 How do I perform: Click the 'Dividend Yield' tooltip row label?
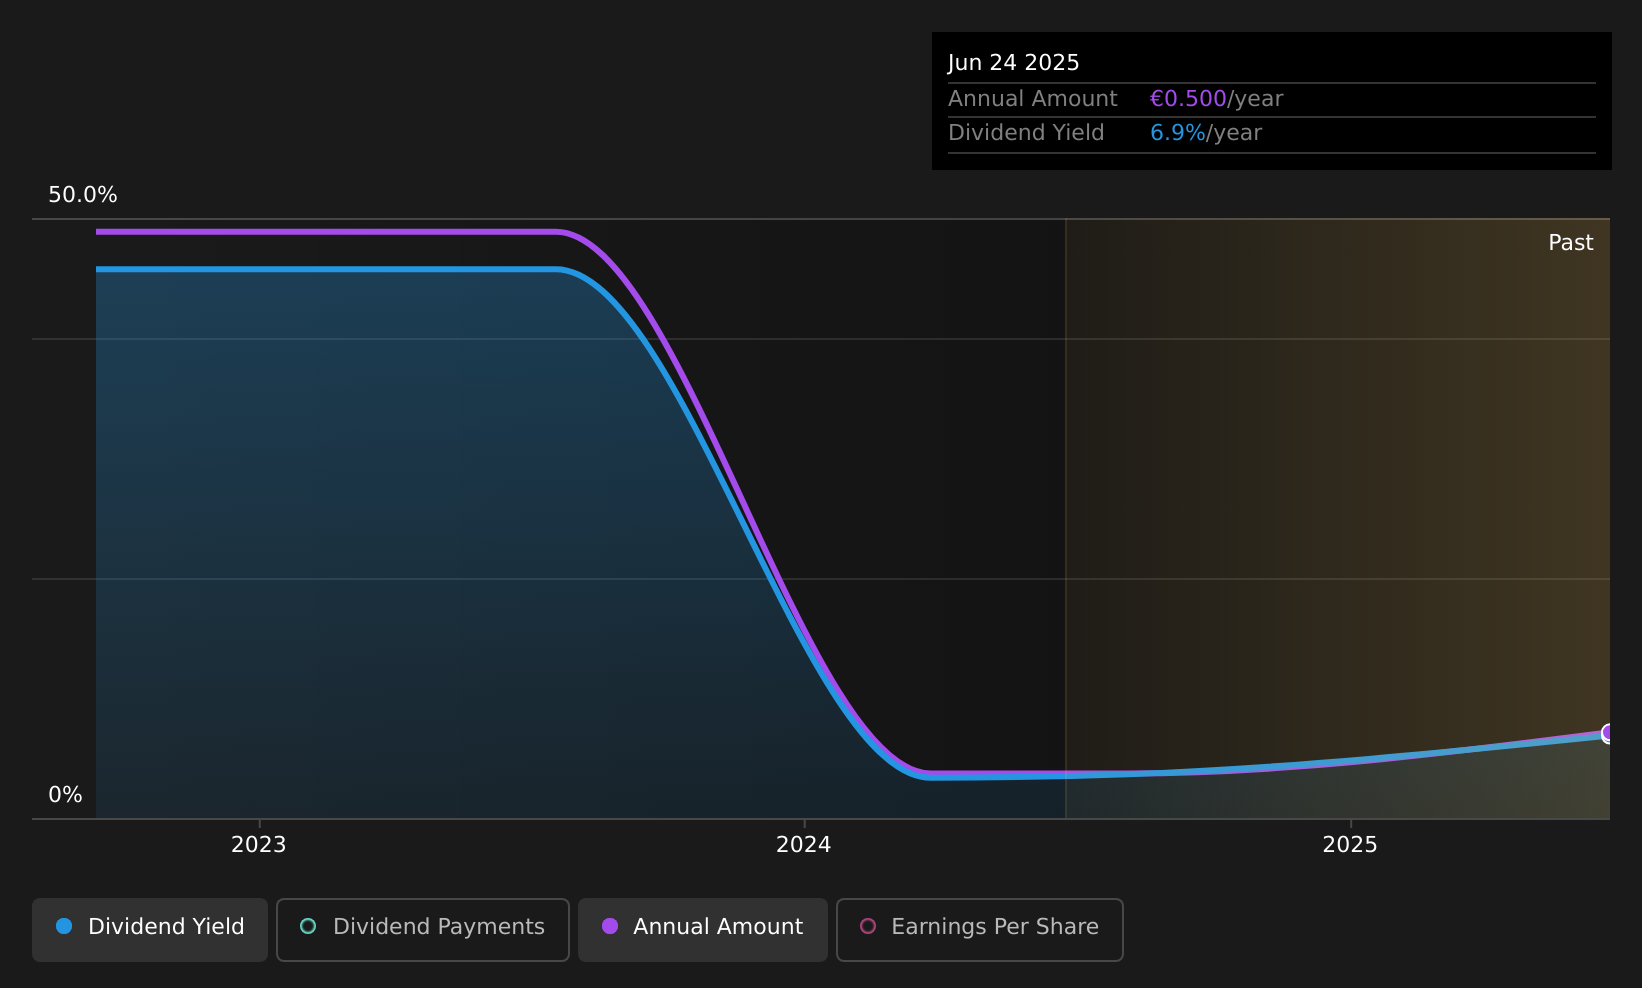click(1026, 133)
